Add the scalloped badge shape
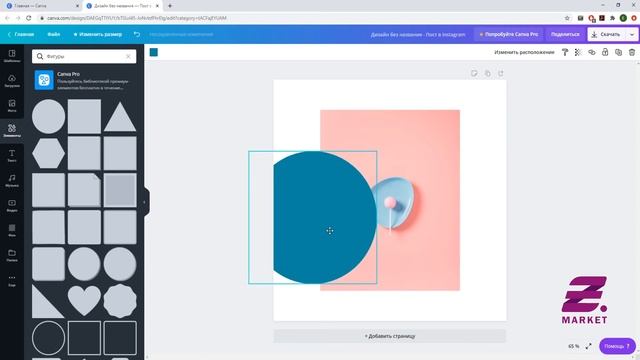The image size is (640, 360). pos(120,301)
